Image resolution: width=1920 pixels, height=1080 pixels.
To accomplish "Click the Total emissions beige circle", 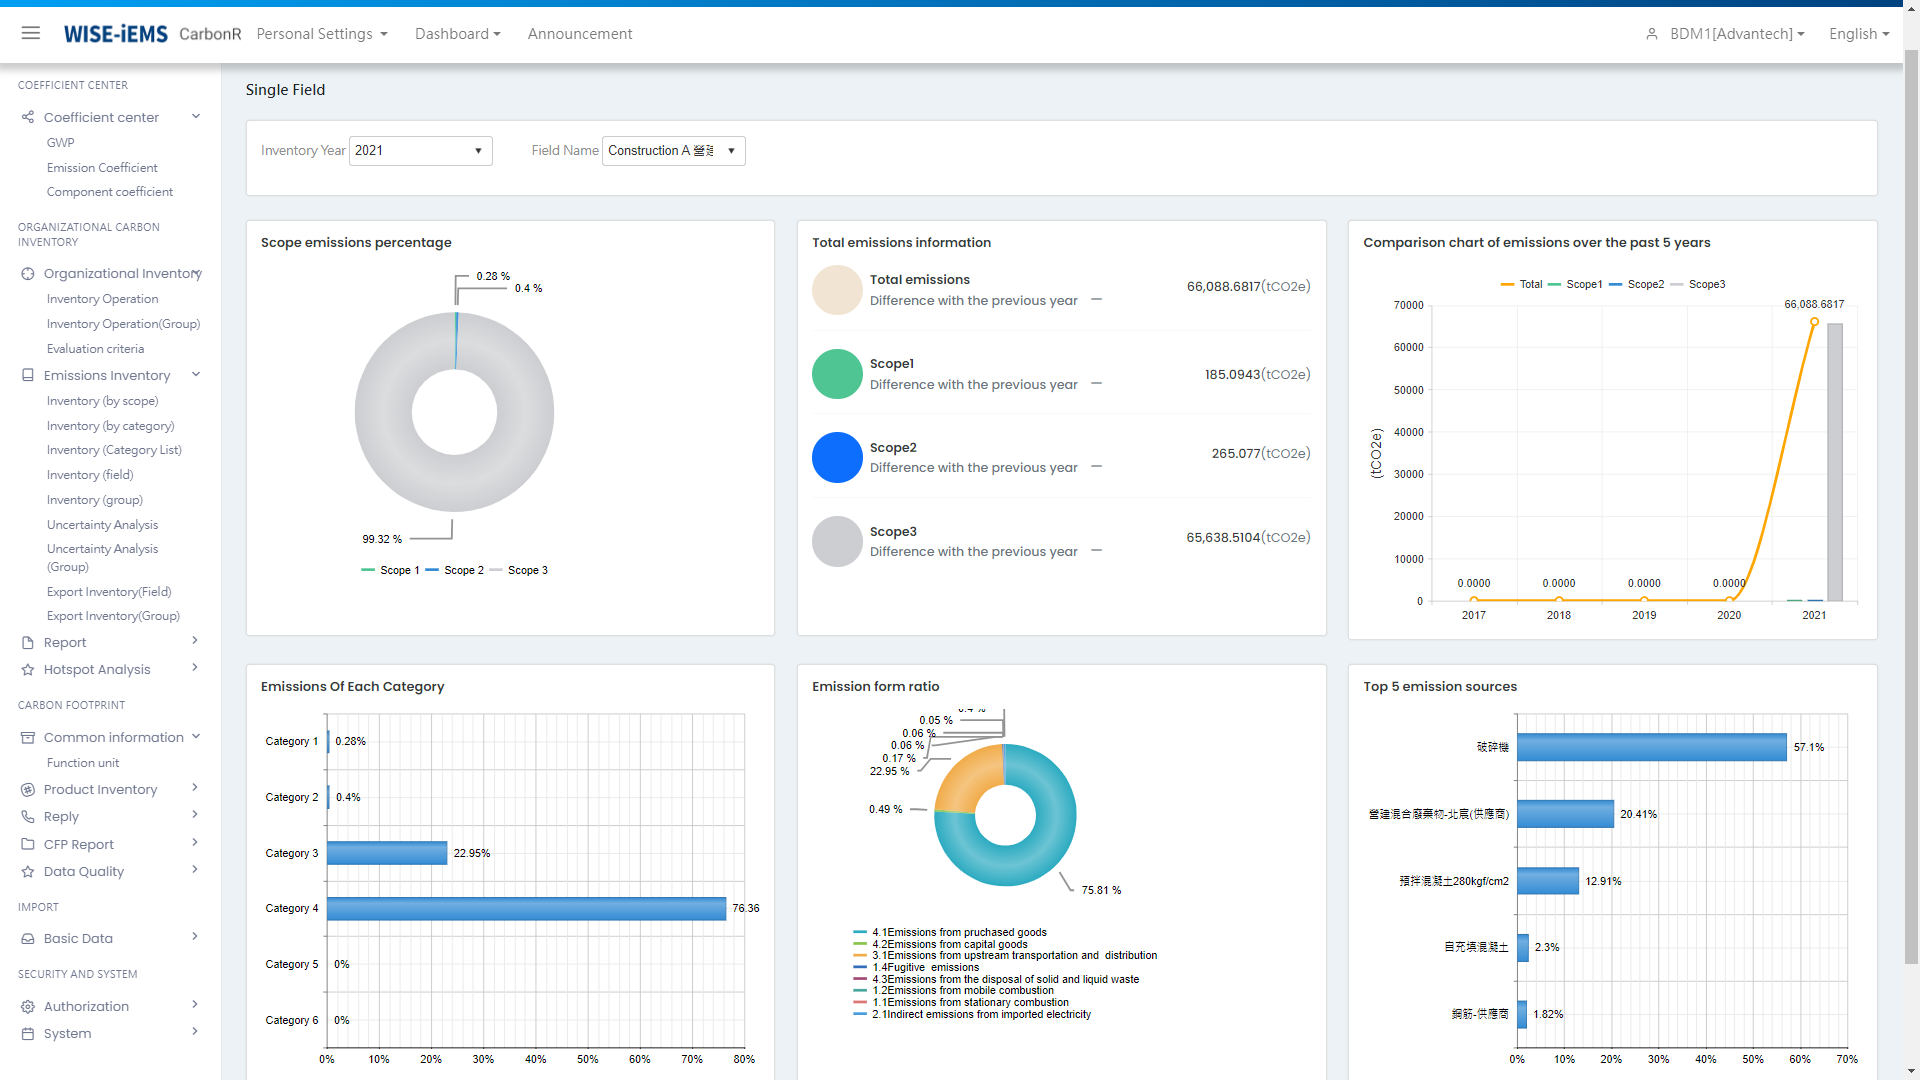I will click(x=837, y=290).
